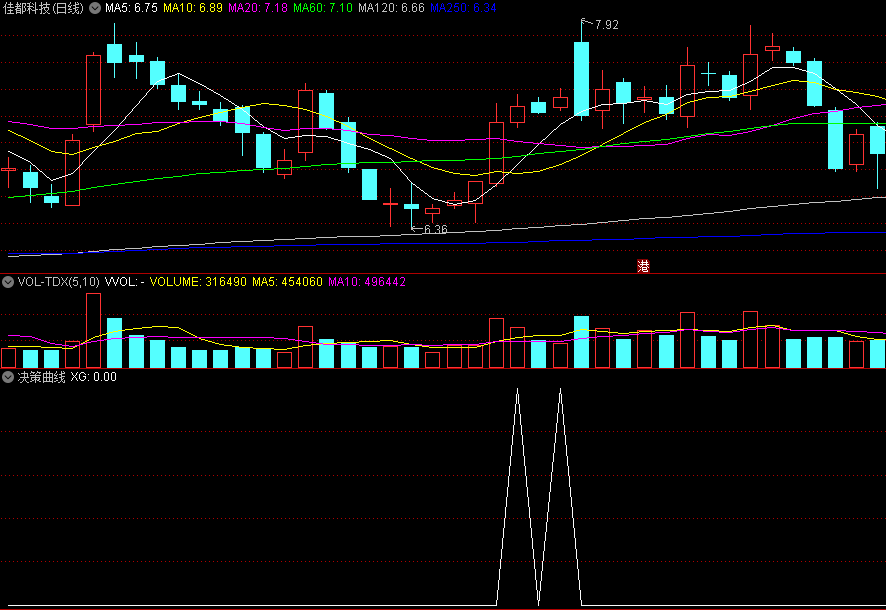Click the MA250: 6.34 label
Viewport: 886px width, 610px height.
pos(463,8)
